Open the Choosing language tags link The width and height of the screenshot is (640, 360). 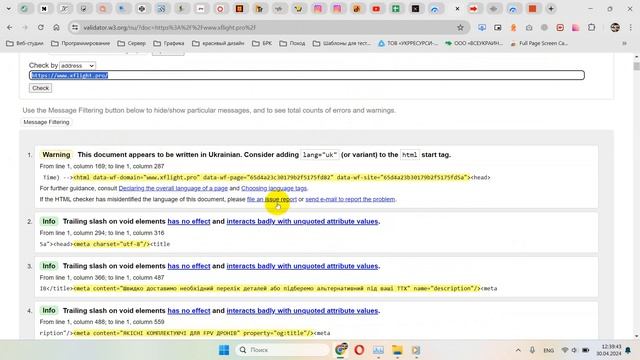pos(274,188)
